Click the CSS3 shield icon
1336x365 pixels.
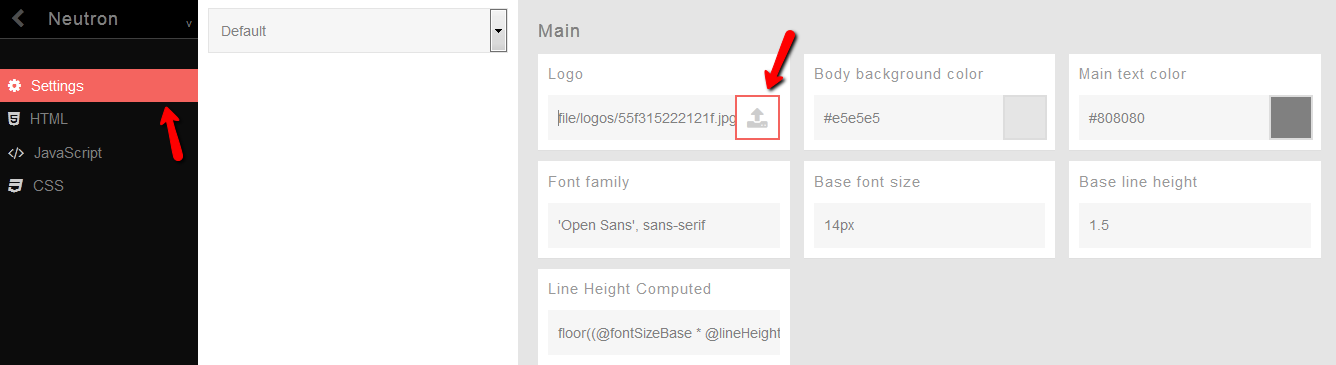click(x=15, y=186)
